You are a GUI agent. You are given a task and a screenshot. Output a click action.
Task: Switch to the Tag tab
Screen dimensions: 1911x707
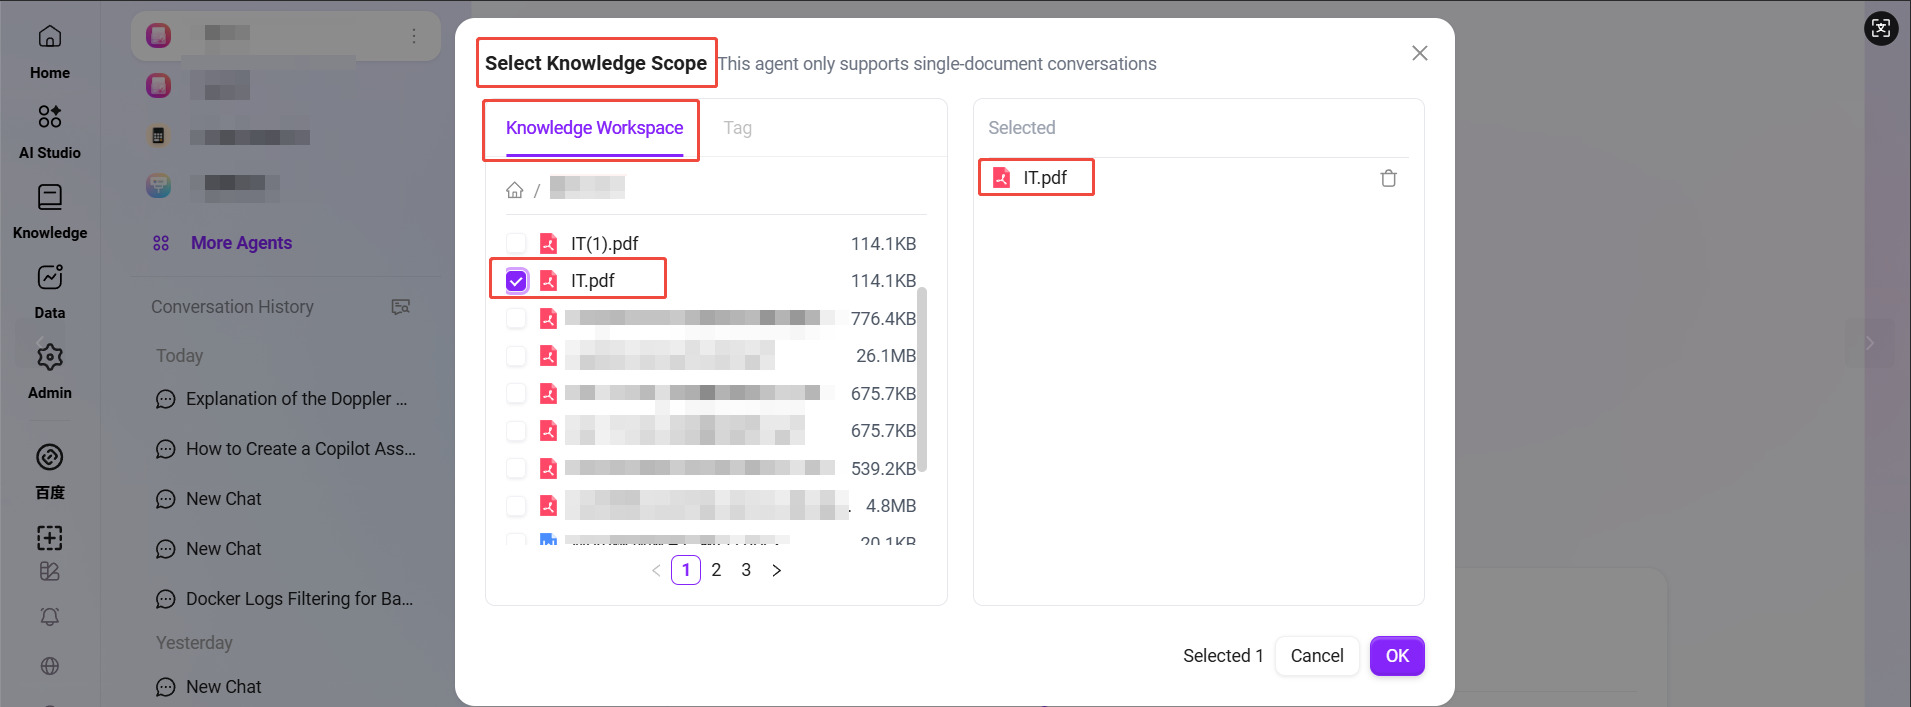[x=737, y=127]
